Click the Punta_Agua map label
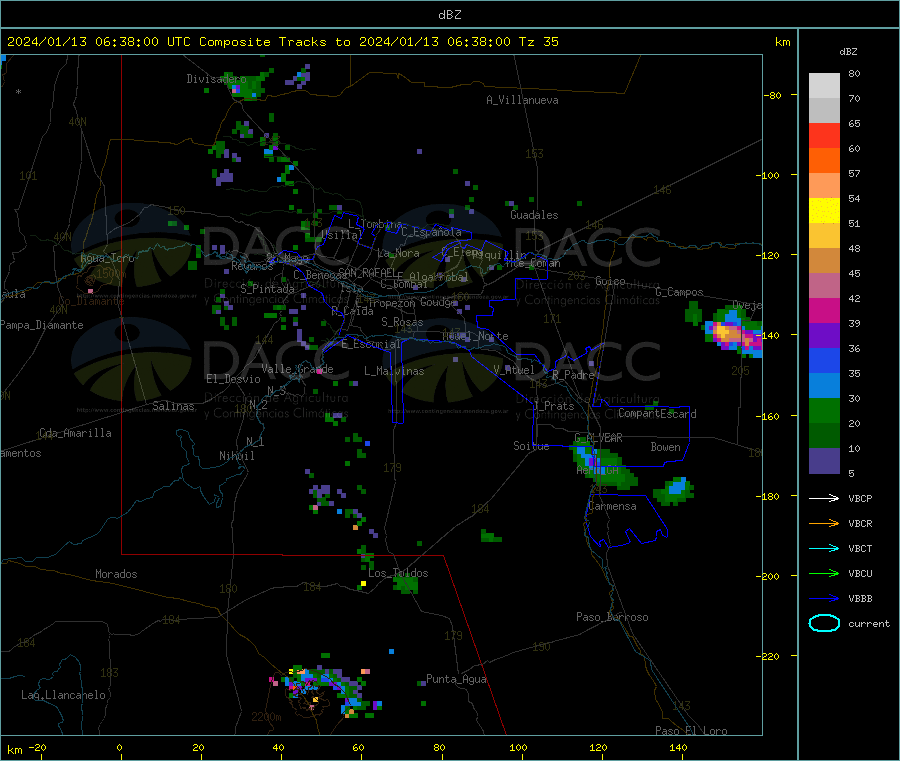The height and width of the screenshot is (761, 900). pos(456,679)
